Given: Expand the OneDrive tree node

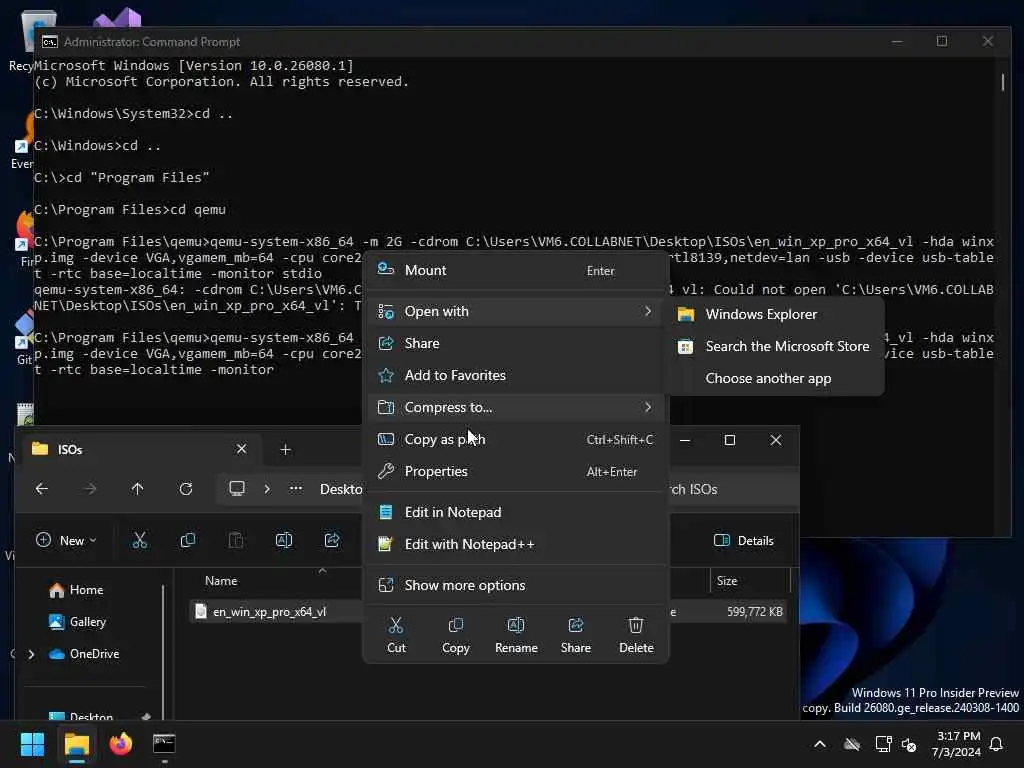Looking at the screenshot, I should click(31, 654).
